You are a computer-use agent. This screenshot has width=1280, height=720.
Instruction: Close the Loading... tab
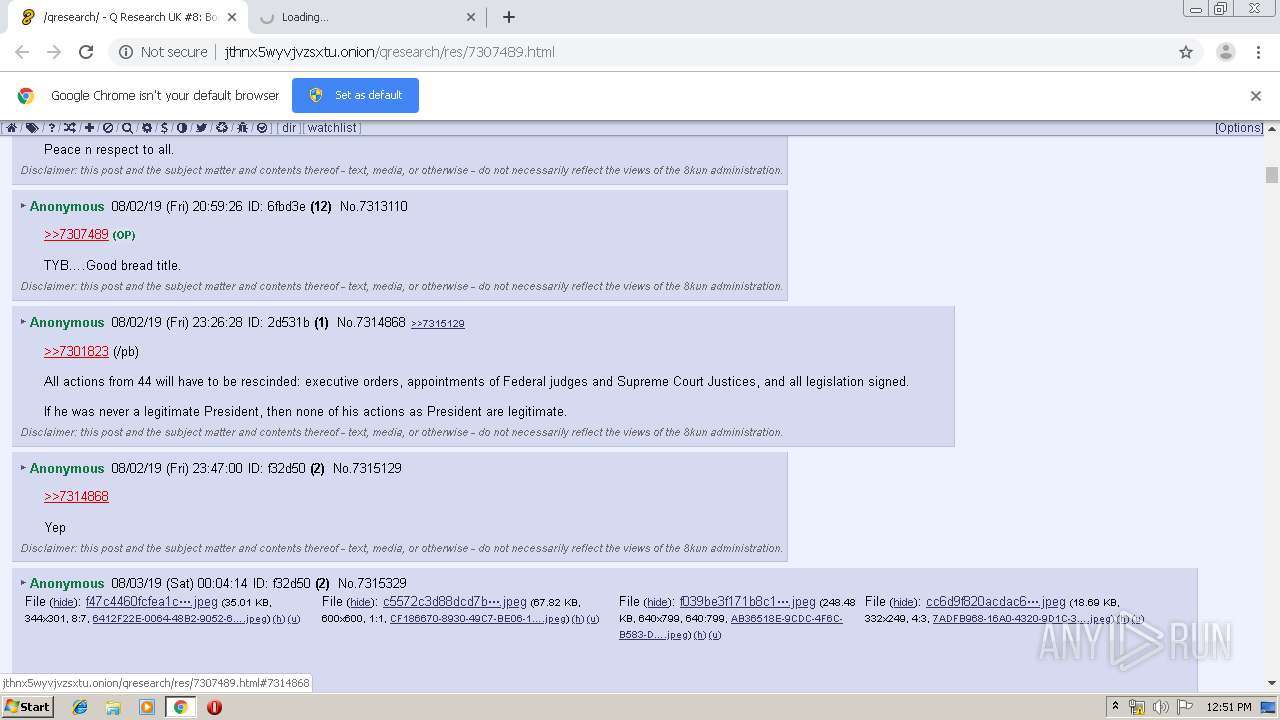pos(471,17)
